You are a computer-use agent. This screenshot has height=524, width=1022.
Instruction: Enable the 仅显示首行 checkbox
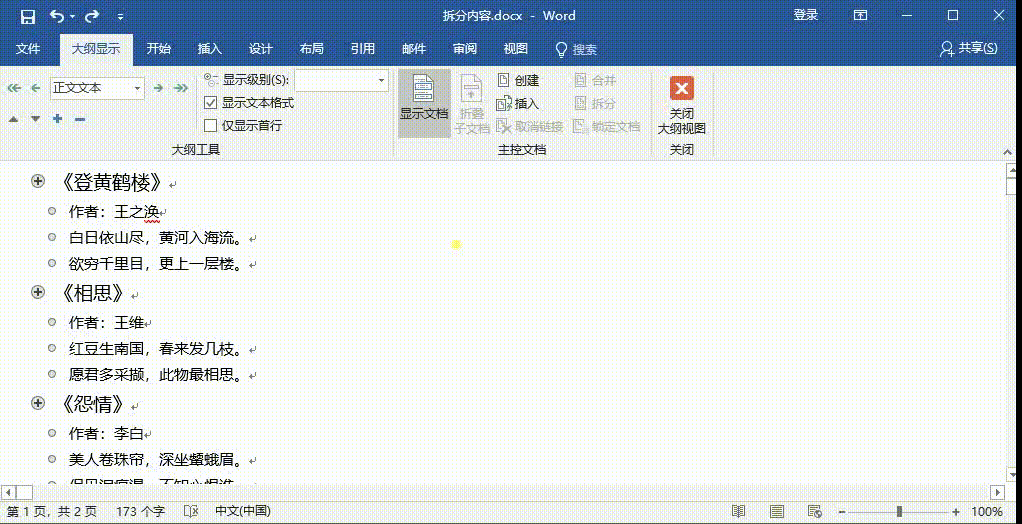tap(211, 126)
